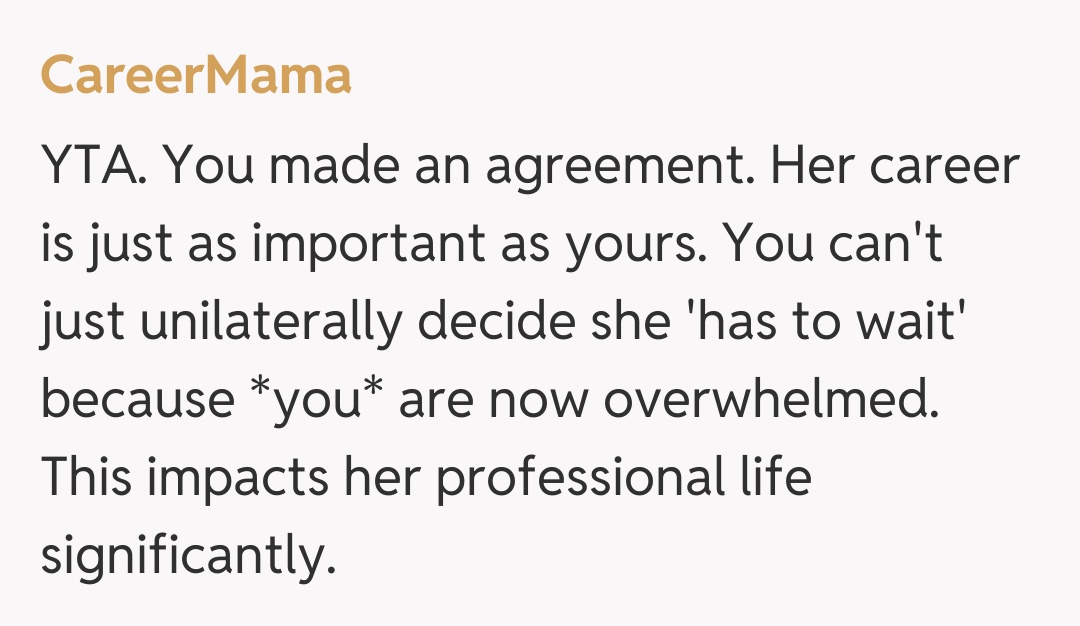Click the 'YTA.' verdict at comment start

97,167
